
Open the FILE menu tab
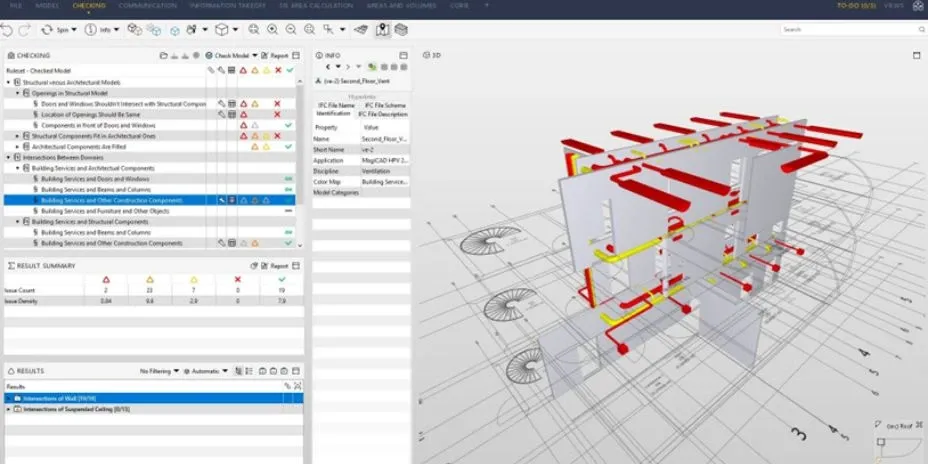pyautogui.click(x=16, y=5)
